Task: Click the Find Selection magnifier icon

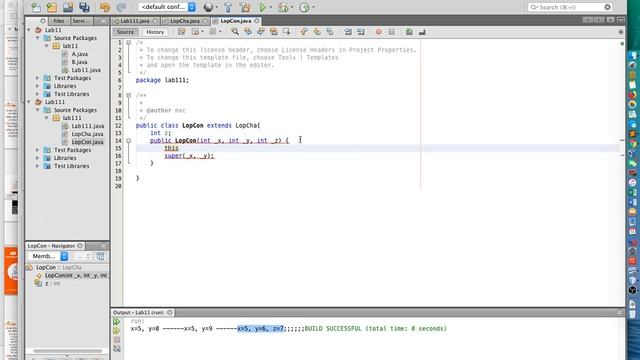Action: [x=235, y=32]
